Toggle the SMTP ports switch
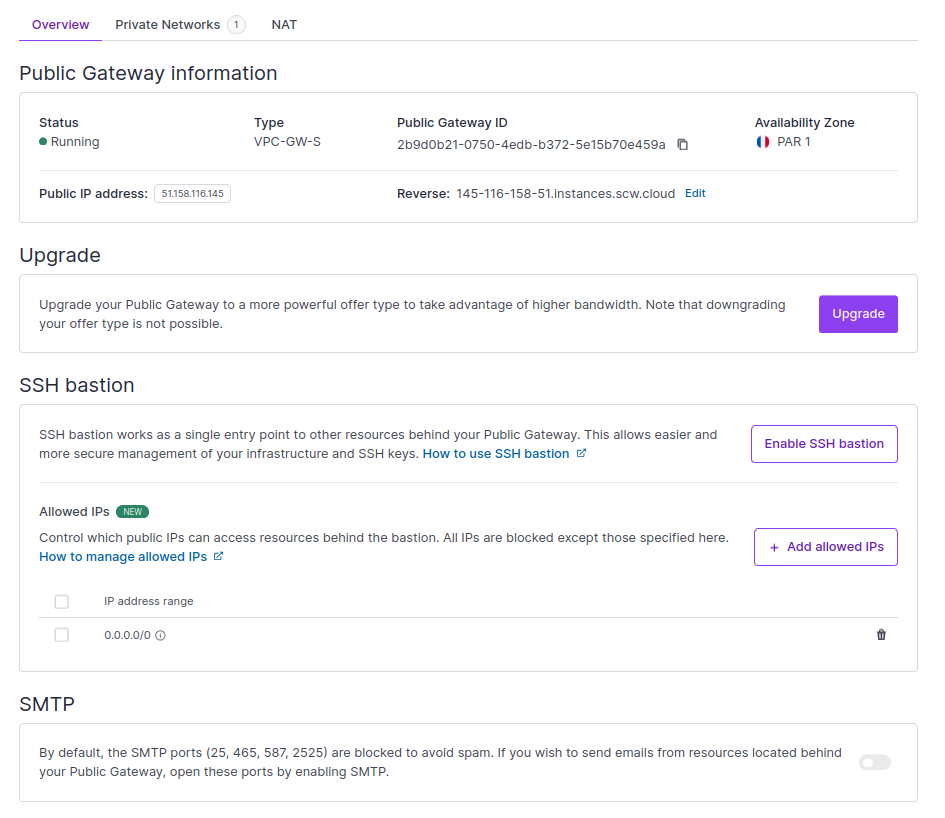Image resolution: width=945 pixels, height=818 pixels. pyautogui.click(x=874, y=763)
